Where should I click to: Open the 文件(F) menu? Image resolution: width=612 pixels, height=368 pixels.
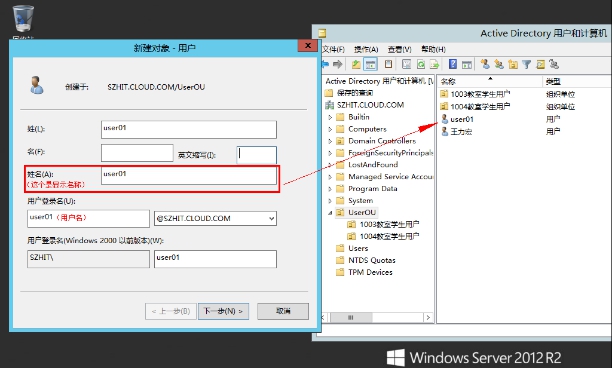334,50
